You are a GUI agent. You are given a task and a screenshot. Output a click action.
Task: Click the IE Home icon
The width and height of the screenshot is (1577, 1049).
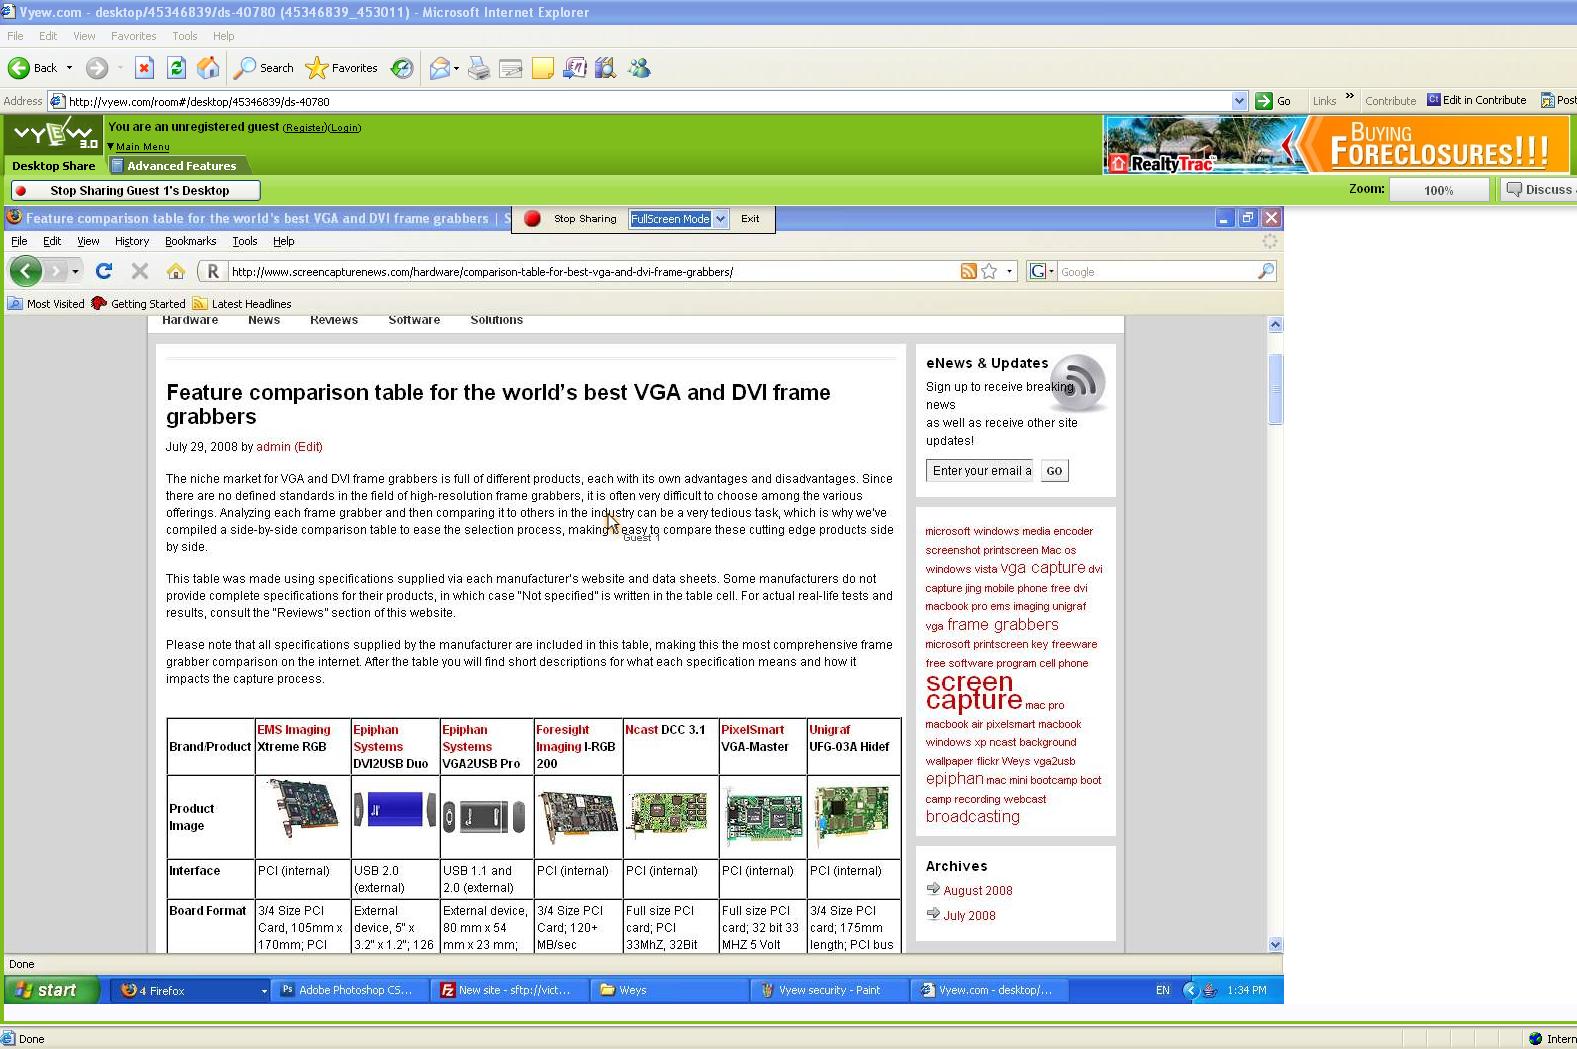point(208,68)
